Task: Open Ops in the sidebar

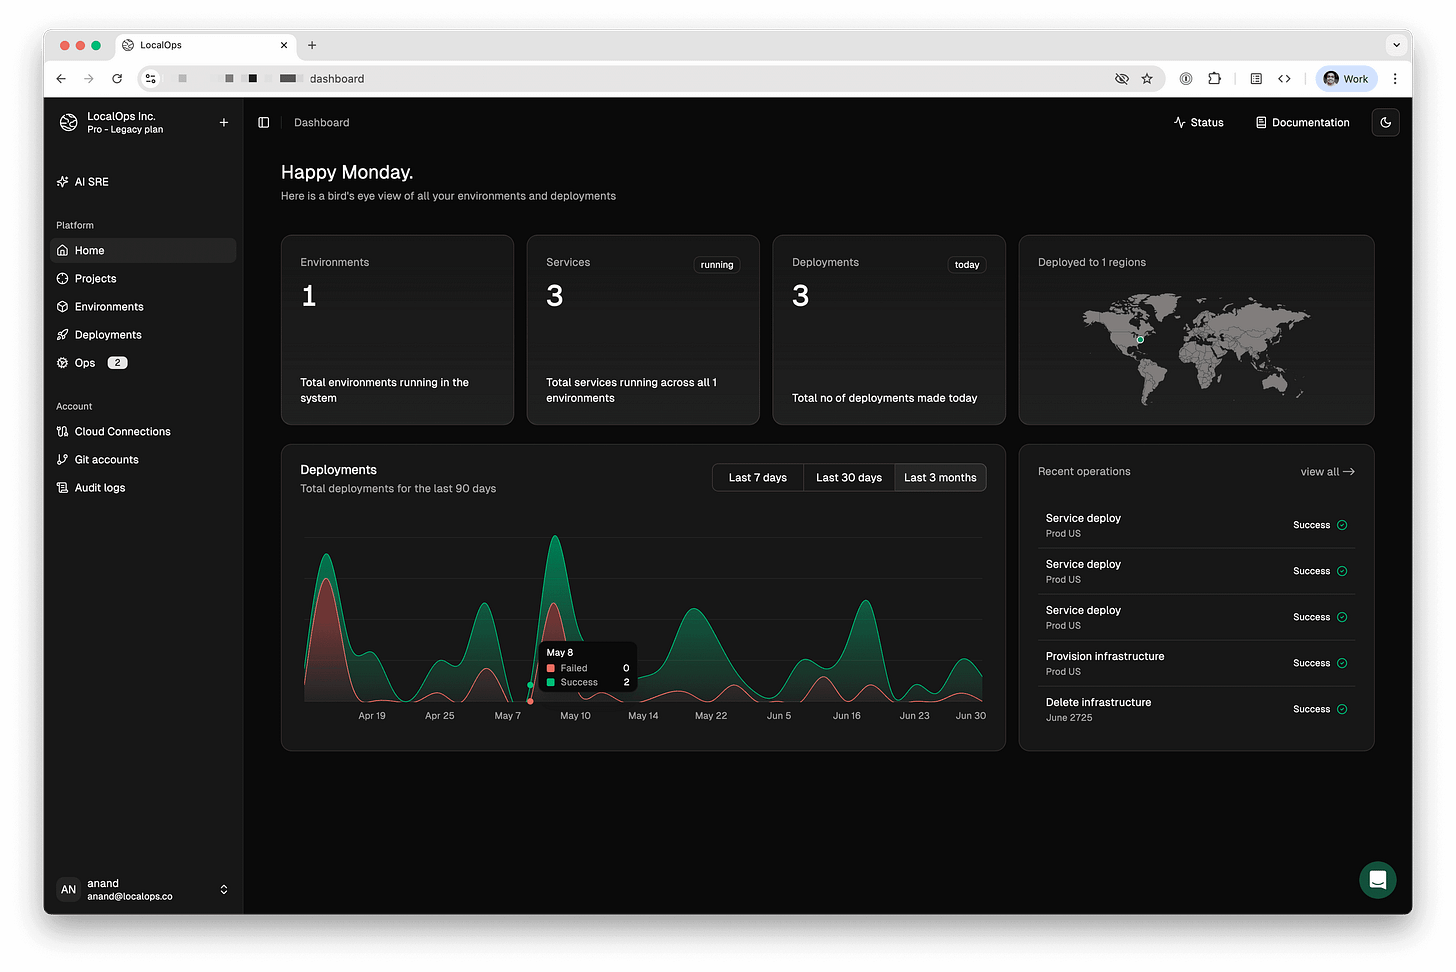Action: click(143, 363)
